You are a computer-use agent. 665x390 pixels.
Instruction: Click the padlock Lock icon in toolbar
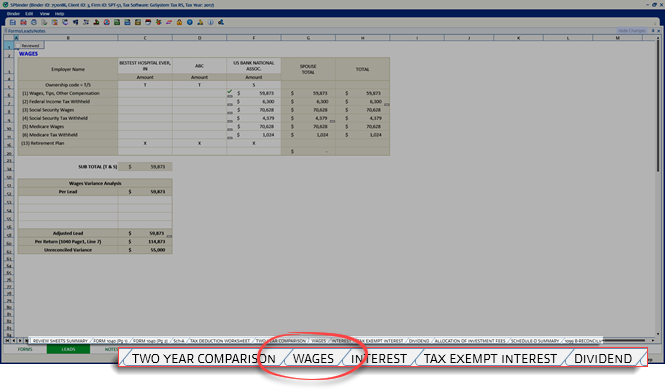coord(179,22)
